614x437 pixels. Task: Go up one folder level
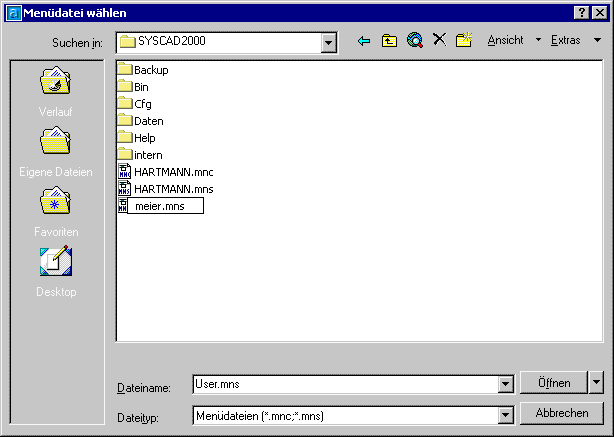point(389,41)
